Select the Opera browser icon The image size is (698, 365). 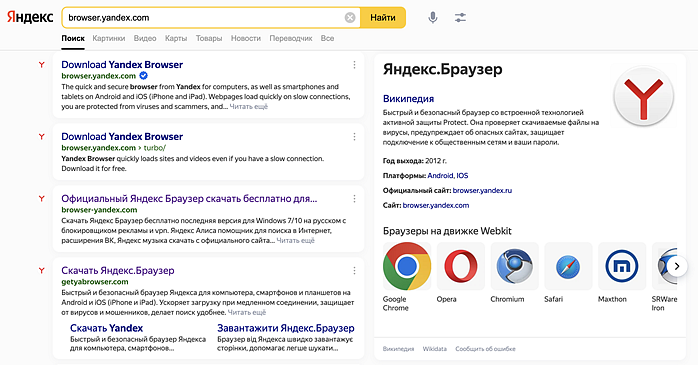461,266
